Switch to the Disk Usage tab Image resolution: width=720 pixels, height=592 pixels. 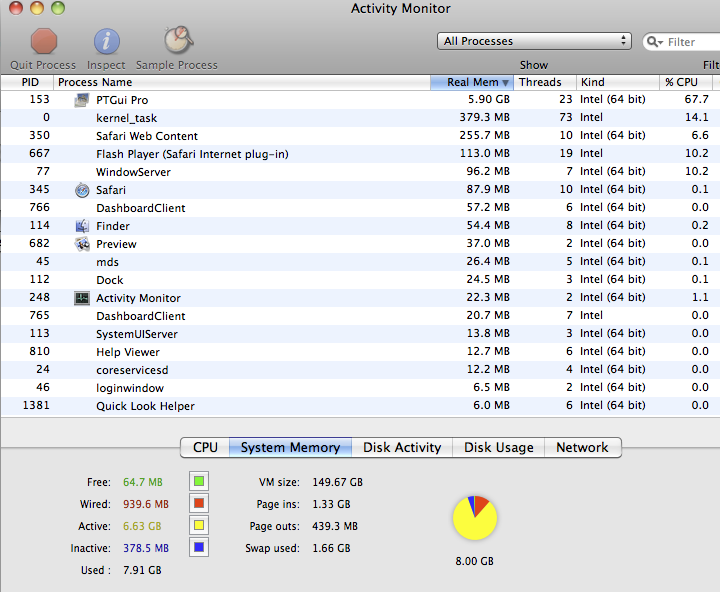pyautogui.click(x=499, y=447)
